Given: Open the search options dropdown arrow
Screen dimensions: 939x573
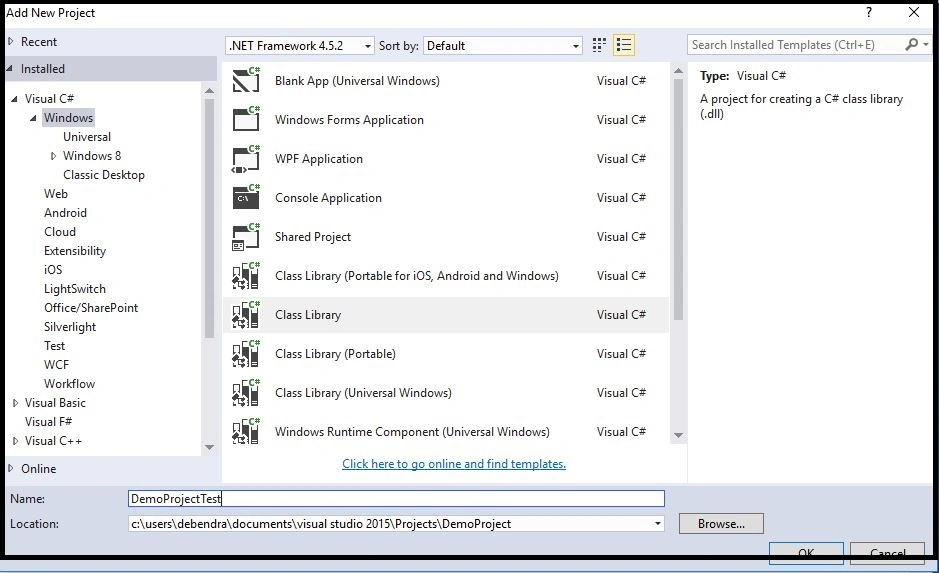Looking at the screenshot, I should tap(926, 44).
